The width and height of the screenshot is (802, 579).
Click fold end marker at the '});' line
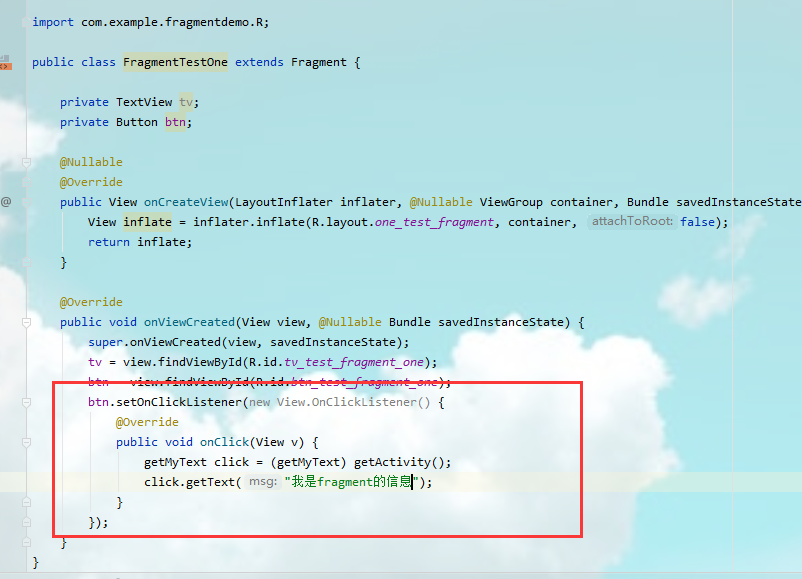click(x=27, y=522)
